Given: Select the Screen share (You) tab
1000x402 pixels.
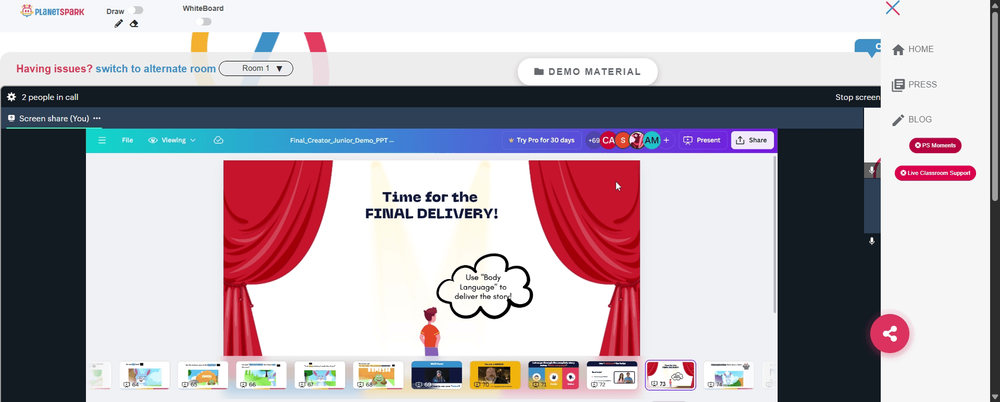Looking at the screenshot, I should (48, 118).
